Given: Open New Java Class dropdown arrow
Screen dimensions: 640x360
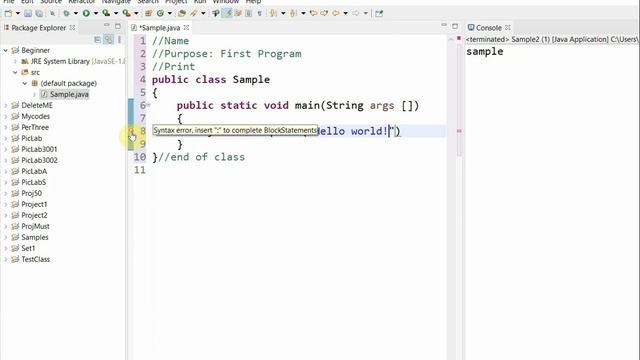Looking at the screenshot, I should point(170,13).
